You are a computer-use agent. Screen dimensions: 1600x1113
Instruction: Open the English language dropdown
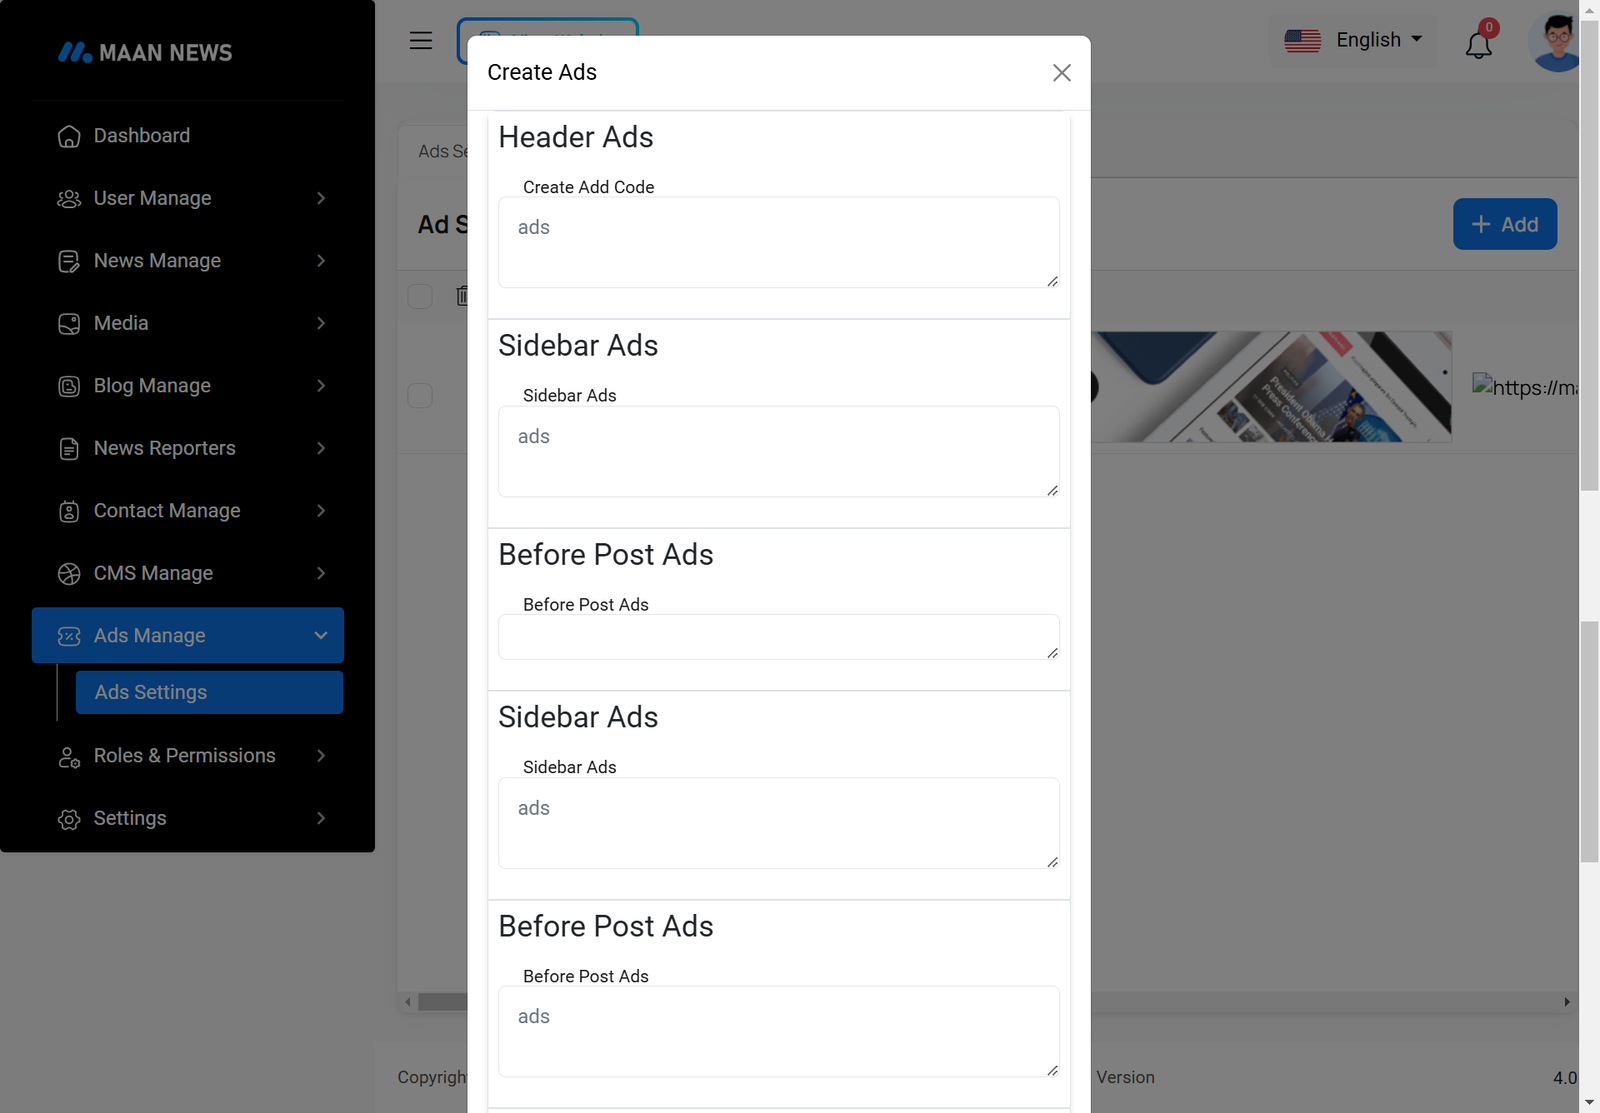click(x=1353, y=40)
